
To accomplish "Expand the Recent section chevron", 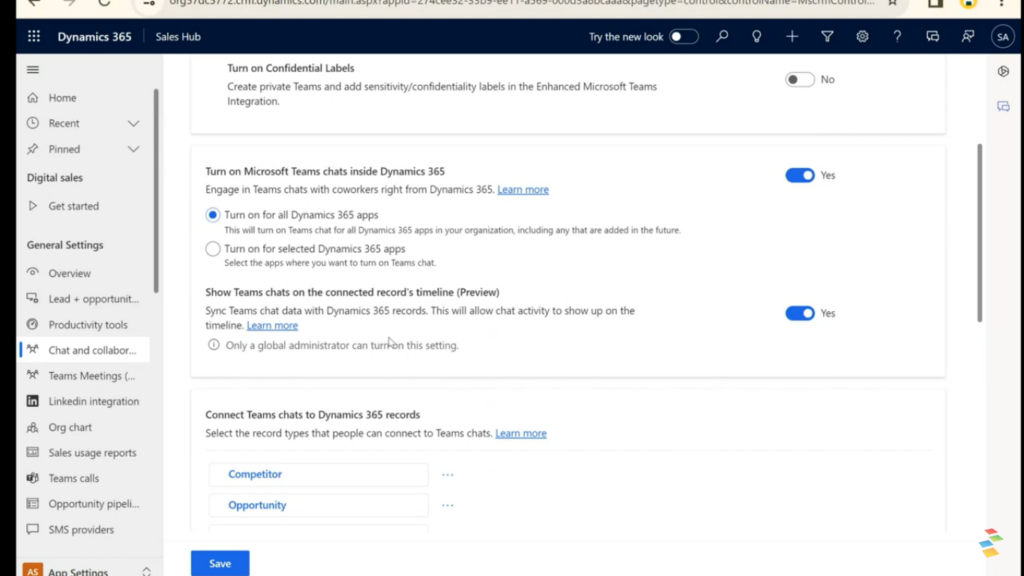I will pyautogui.click(x=133, y=123).
